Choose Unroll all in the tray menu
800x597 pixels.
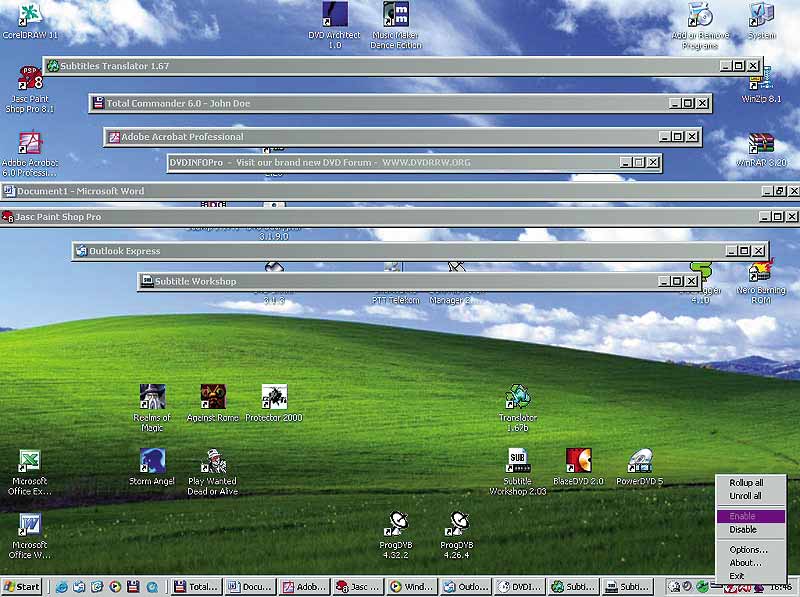tap(745, 496)
